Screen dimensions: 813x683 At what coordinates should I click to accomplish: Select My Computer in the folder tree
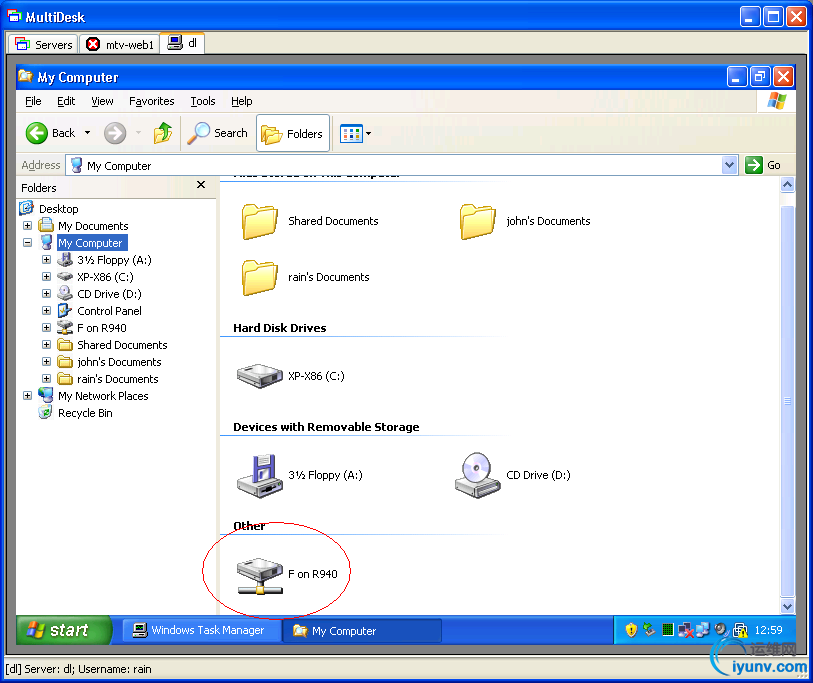click(x=90, y=243)
